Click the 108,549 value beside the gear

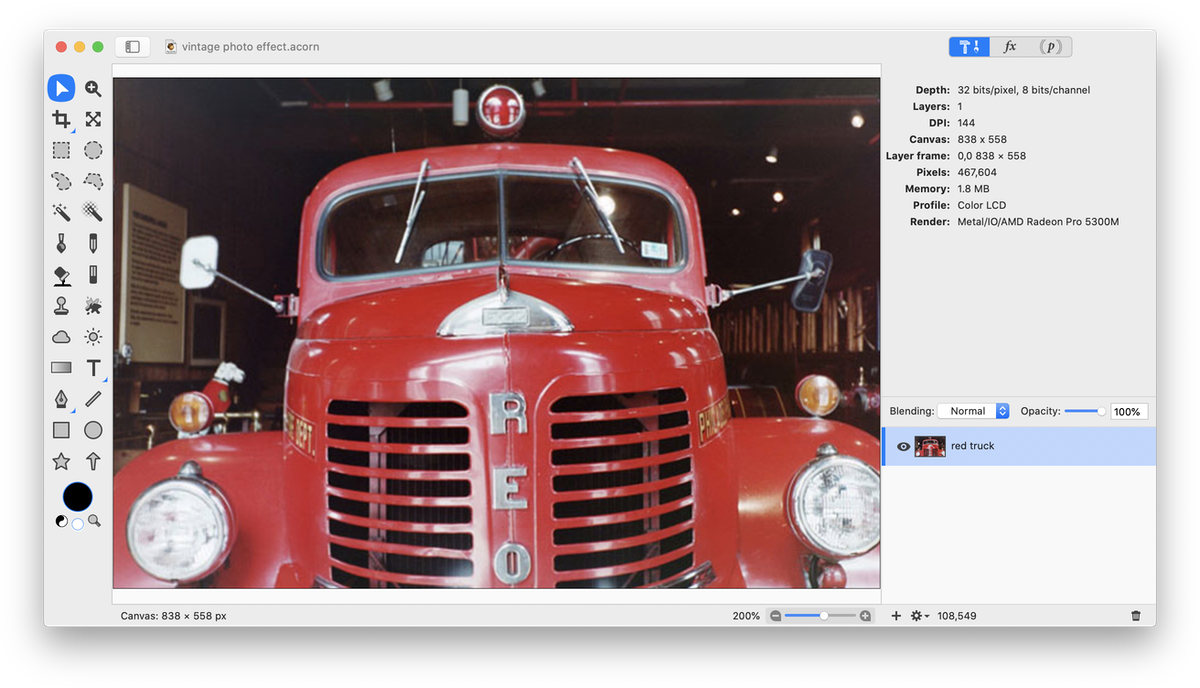tap(957, 616)
